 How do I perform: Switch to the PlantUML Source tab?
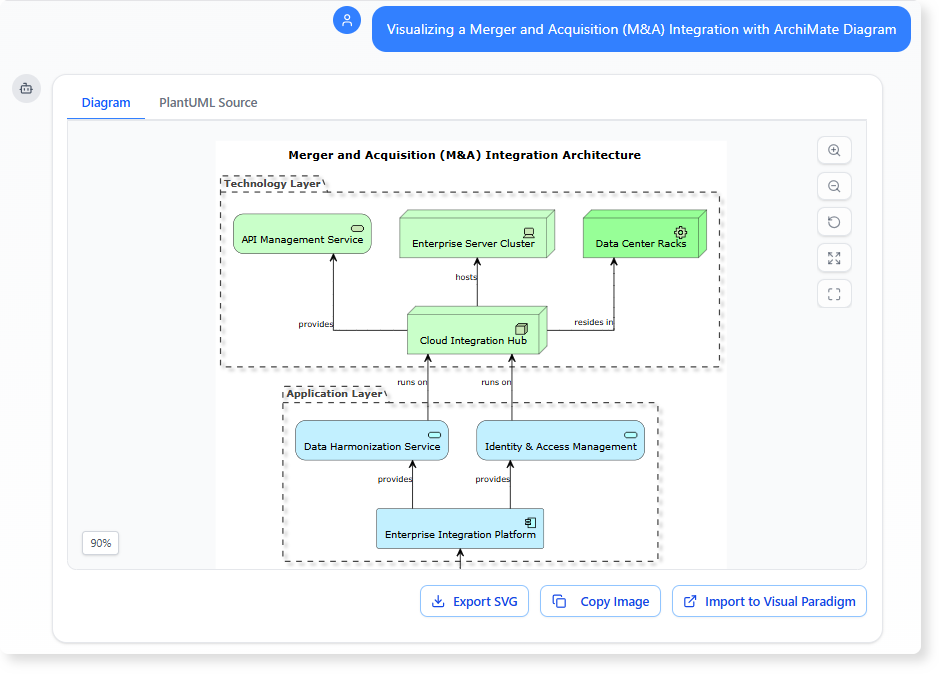click(207, 102)
